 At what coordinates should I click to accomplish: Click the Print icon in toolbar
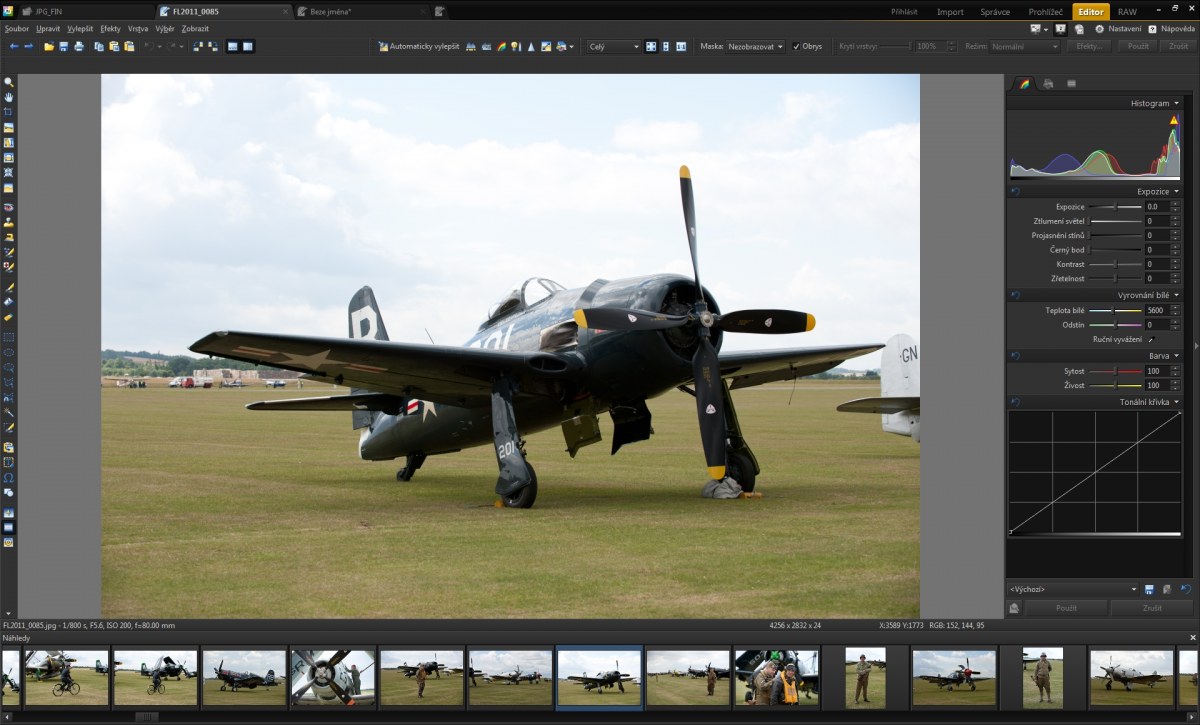(x=78, y=47)
